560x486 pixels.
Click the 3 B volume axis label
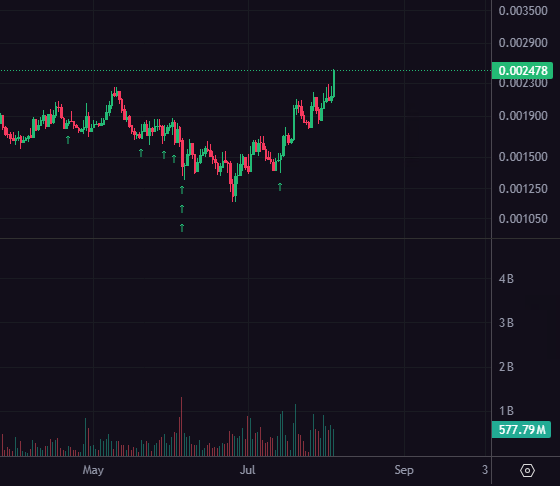tap(506, 323)
